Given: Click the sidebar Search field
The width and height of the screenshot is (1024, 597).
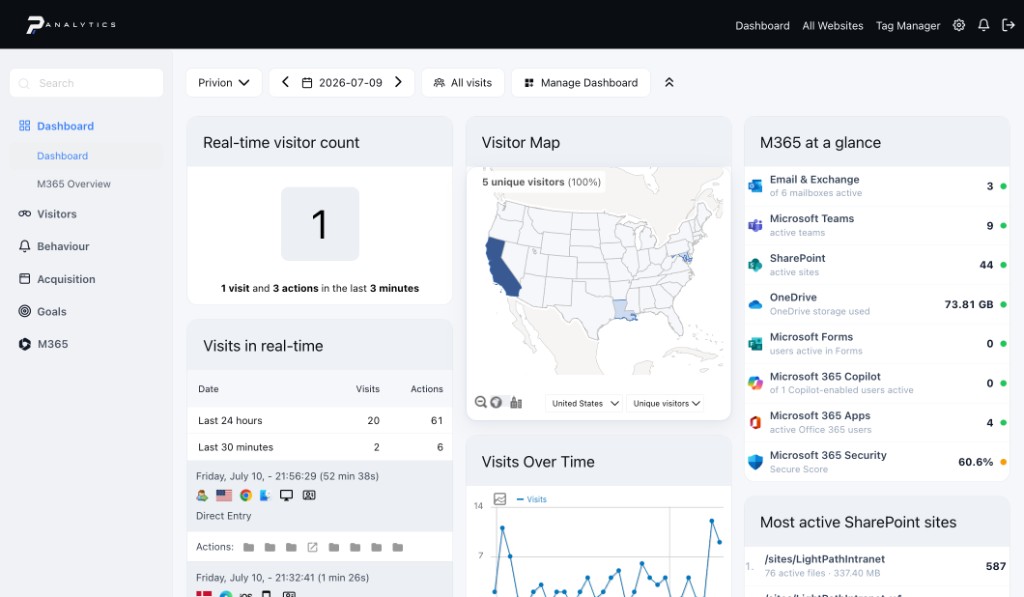Looking at the screenshot, I should point(86,83).
